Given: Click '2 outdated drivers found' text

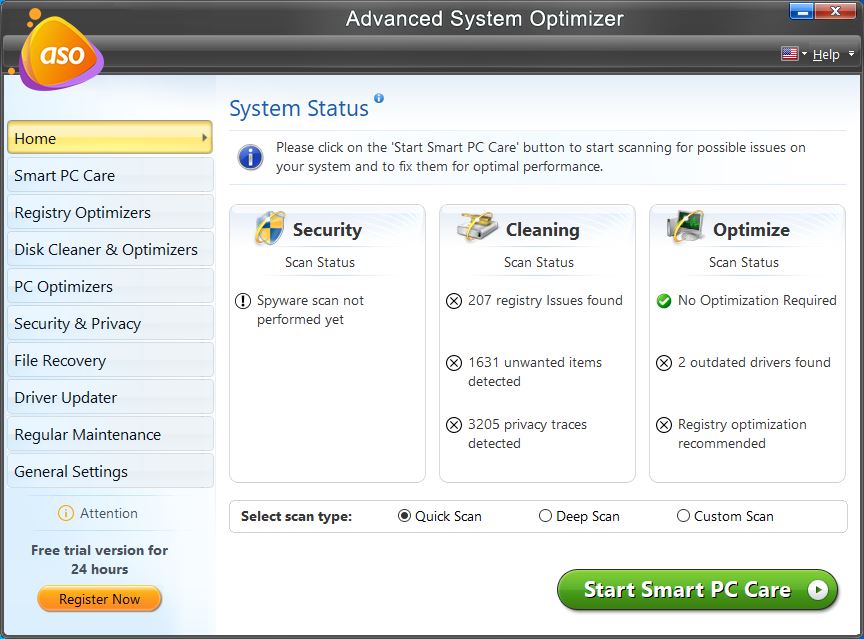Looking at the screenshot, I should point(754,362).
